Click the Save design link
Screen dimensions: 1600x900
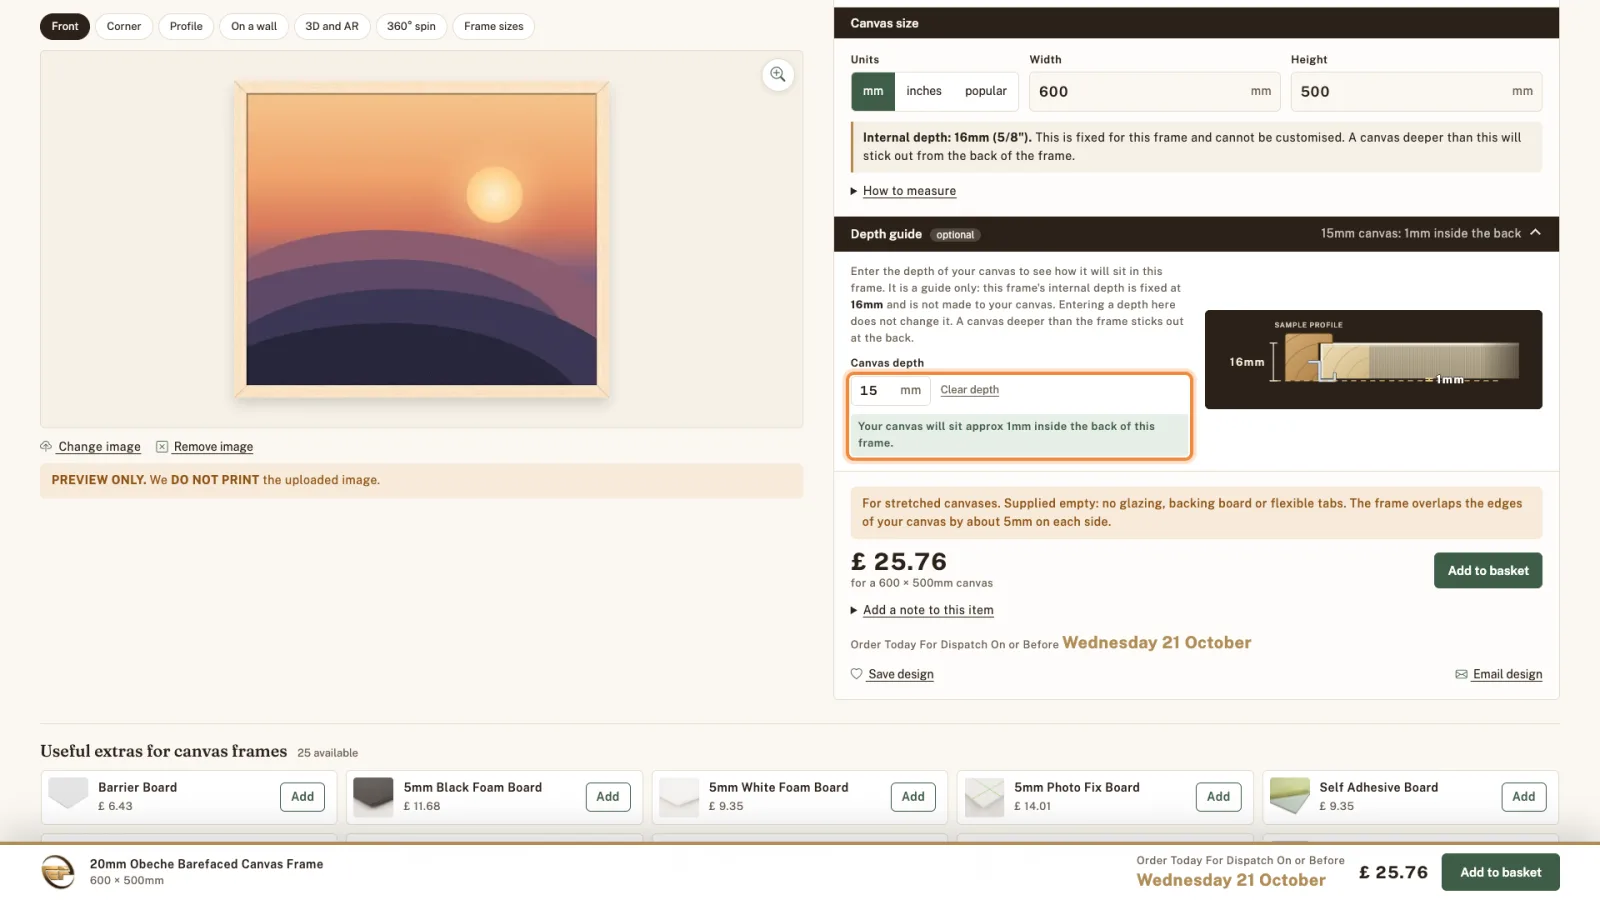tap(901, 674)
